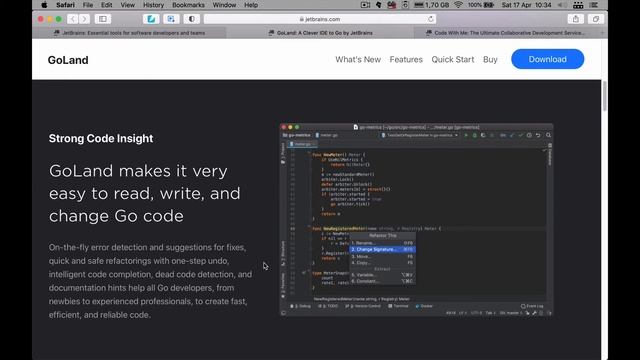This screenshot has width=640, height=360.
Task: Open the Bookmarks menu
Action: (188, 5)
